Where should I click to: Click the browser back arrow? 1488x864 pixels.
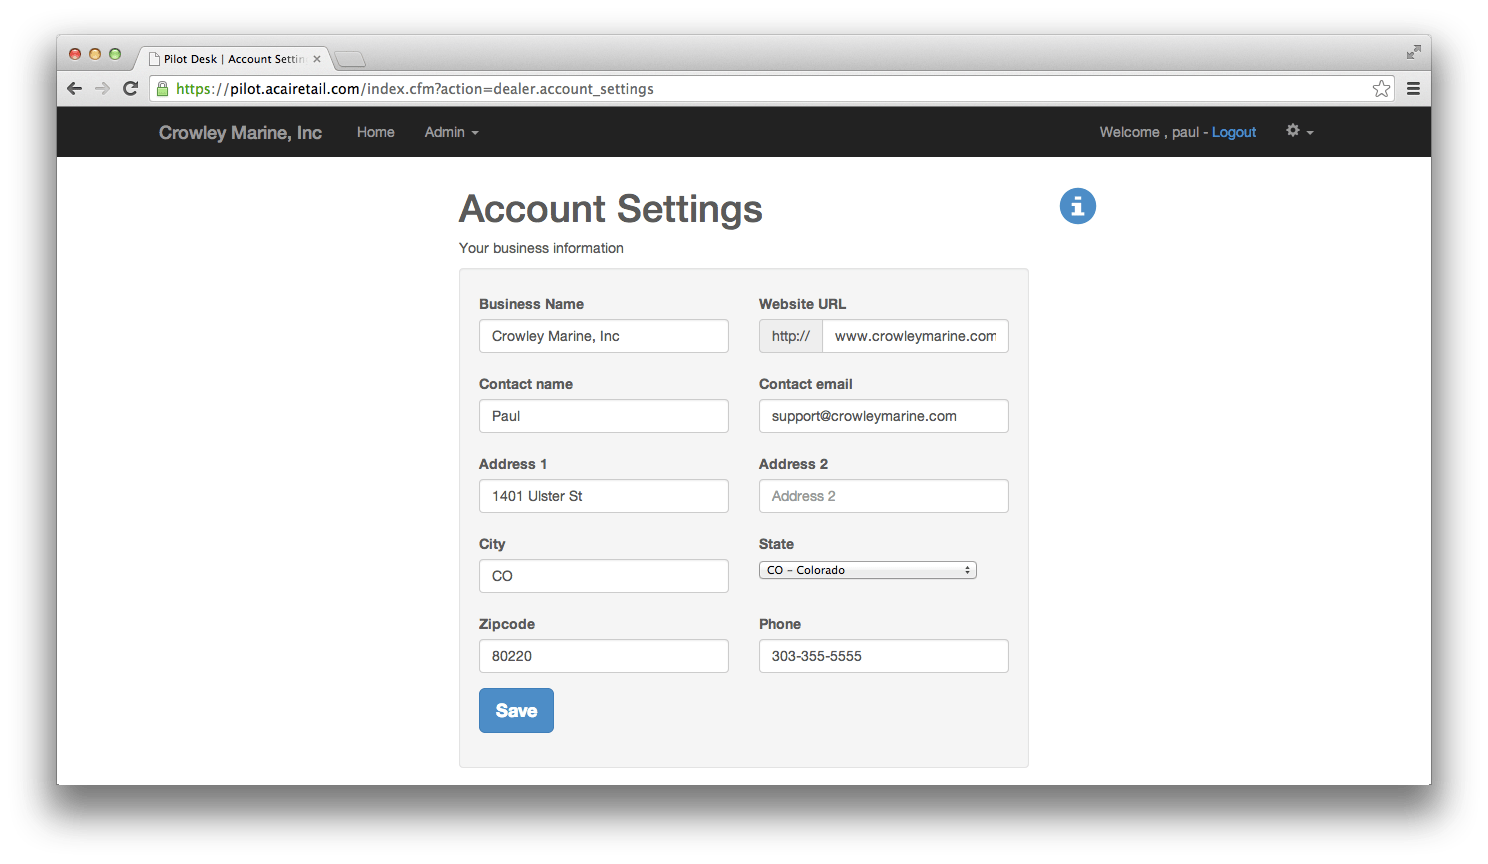point(74,88)
